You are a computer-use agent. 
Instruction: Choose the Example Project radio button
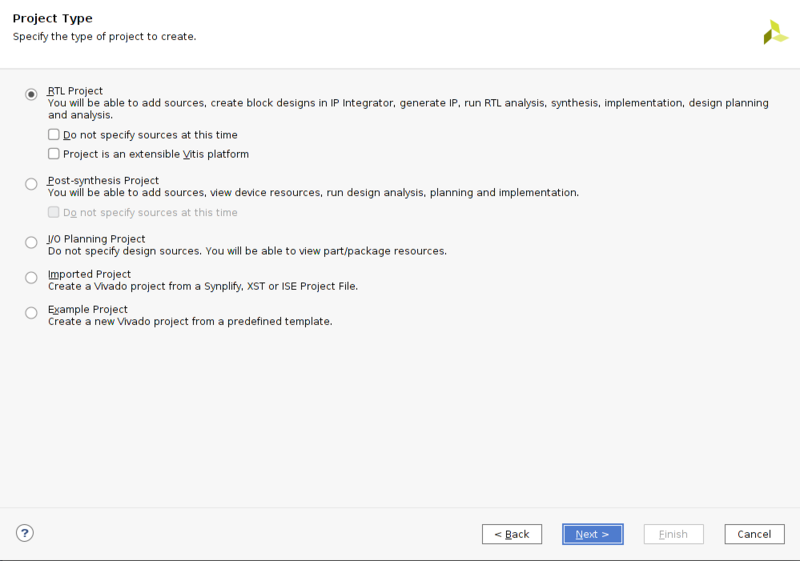[x=31, y=313]
